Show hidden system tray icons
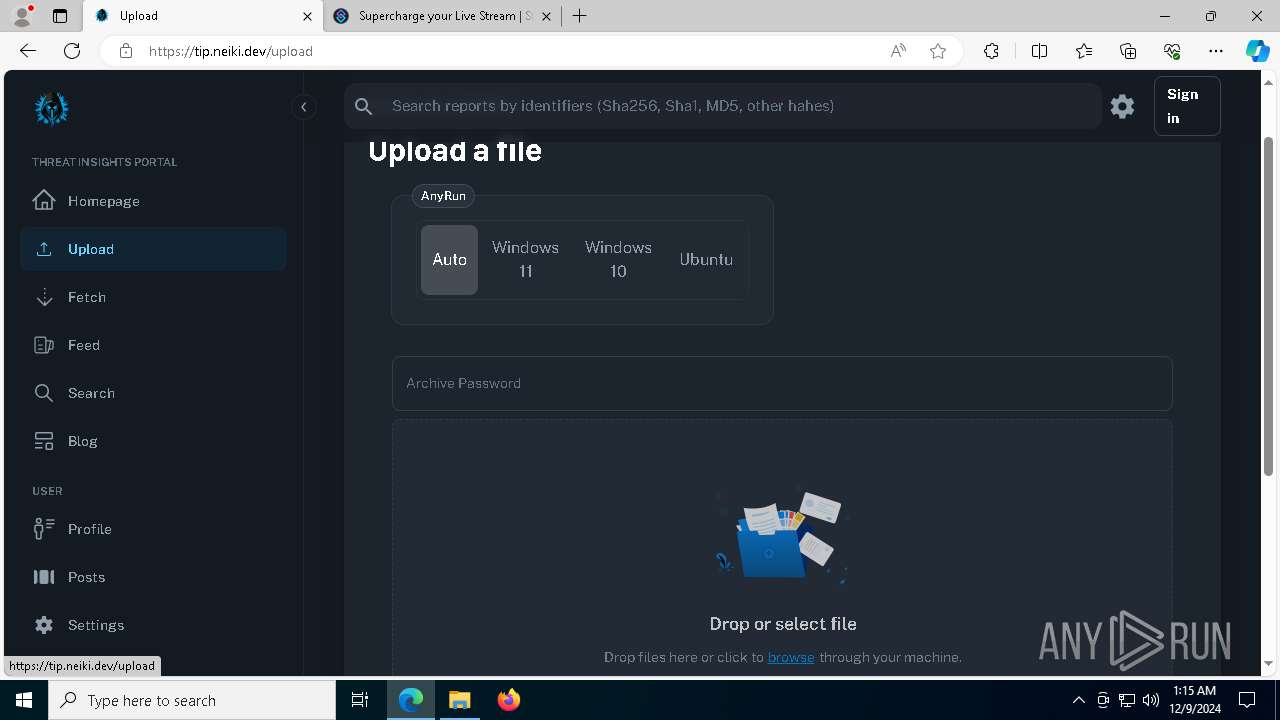Viewport: 1280px width, 720px height. click(x=1078, y=700)
